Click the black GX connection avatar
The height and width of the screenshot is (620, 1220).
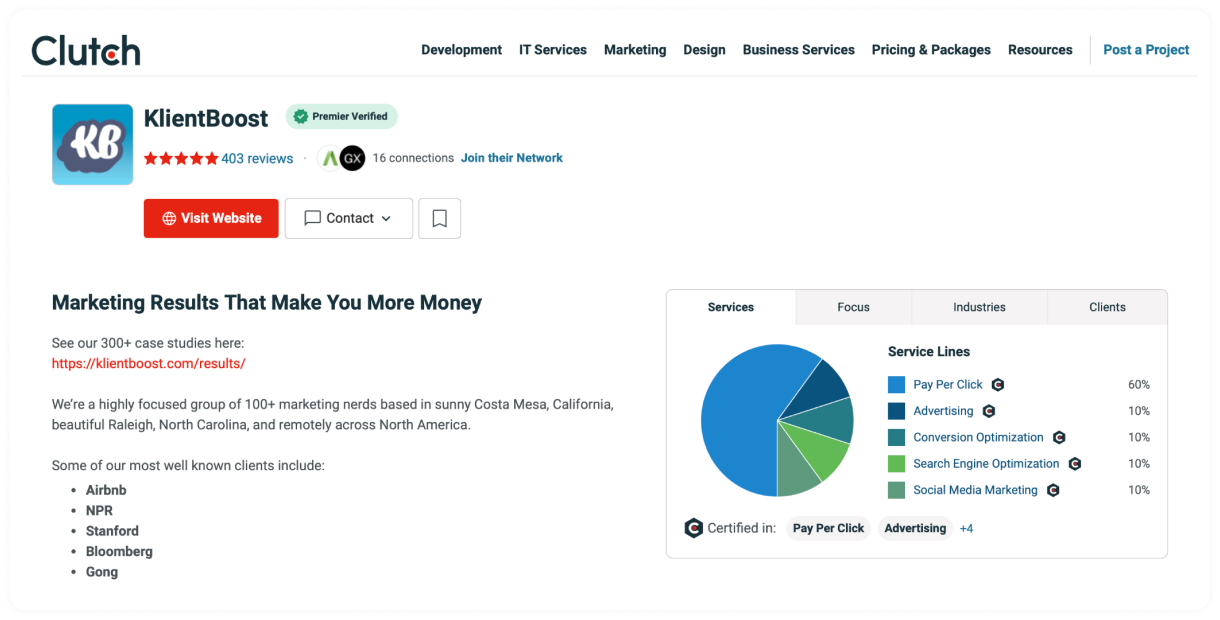coord(352,158)
